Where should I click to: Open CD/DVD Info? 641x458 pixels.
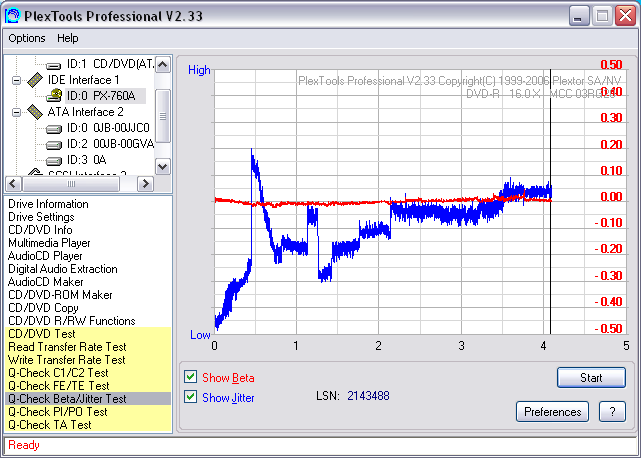(x=40, y=230)
